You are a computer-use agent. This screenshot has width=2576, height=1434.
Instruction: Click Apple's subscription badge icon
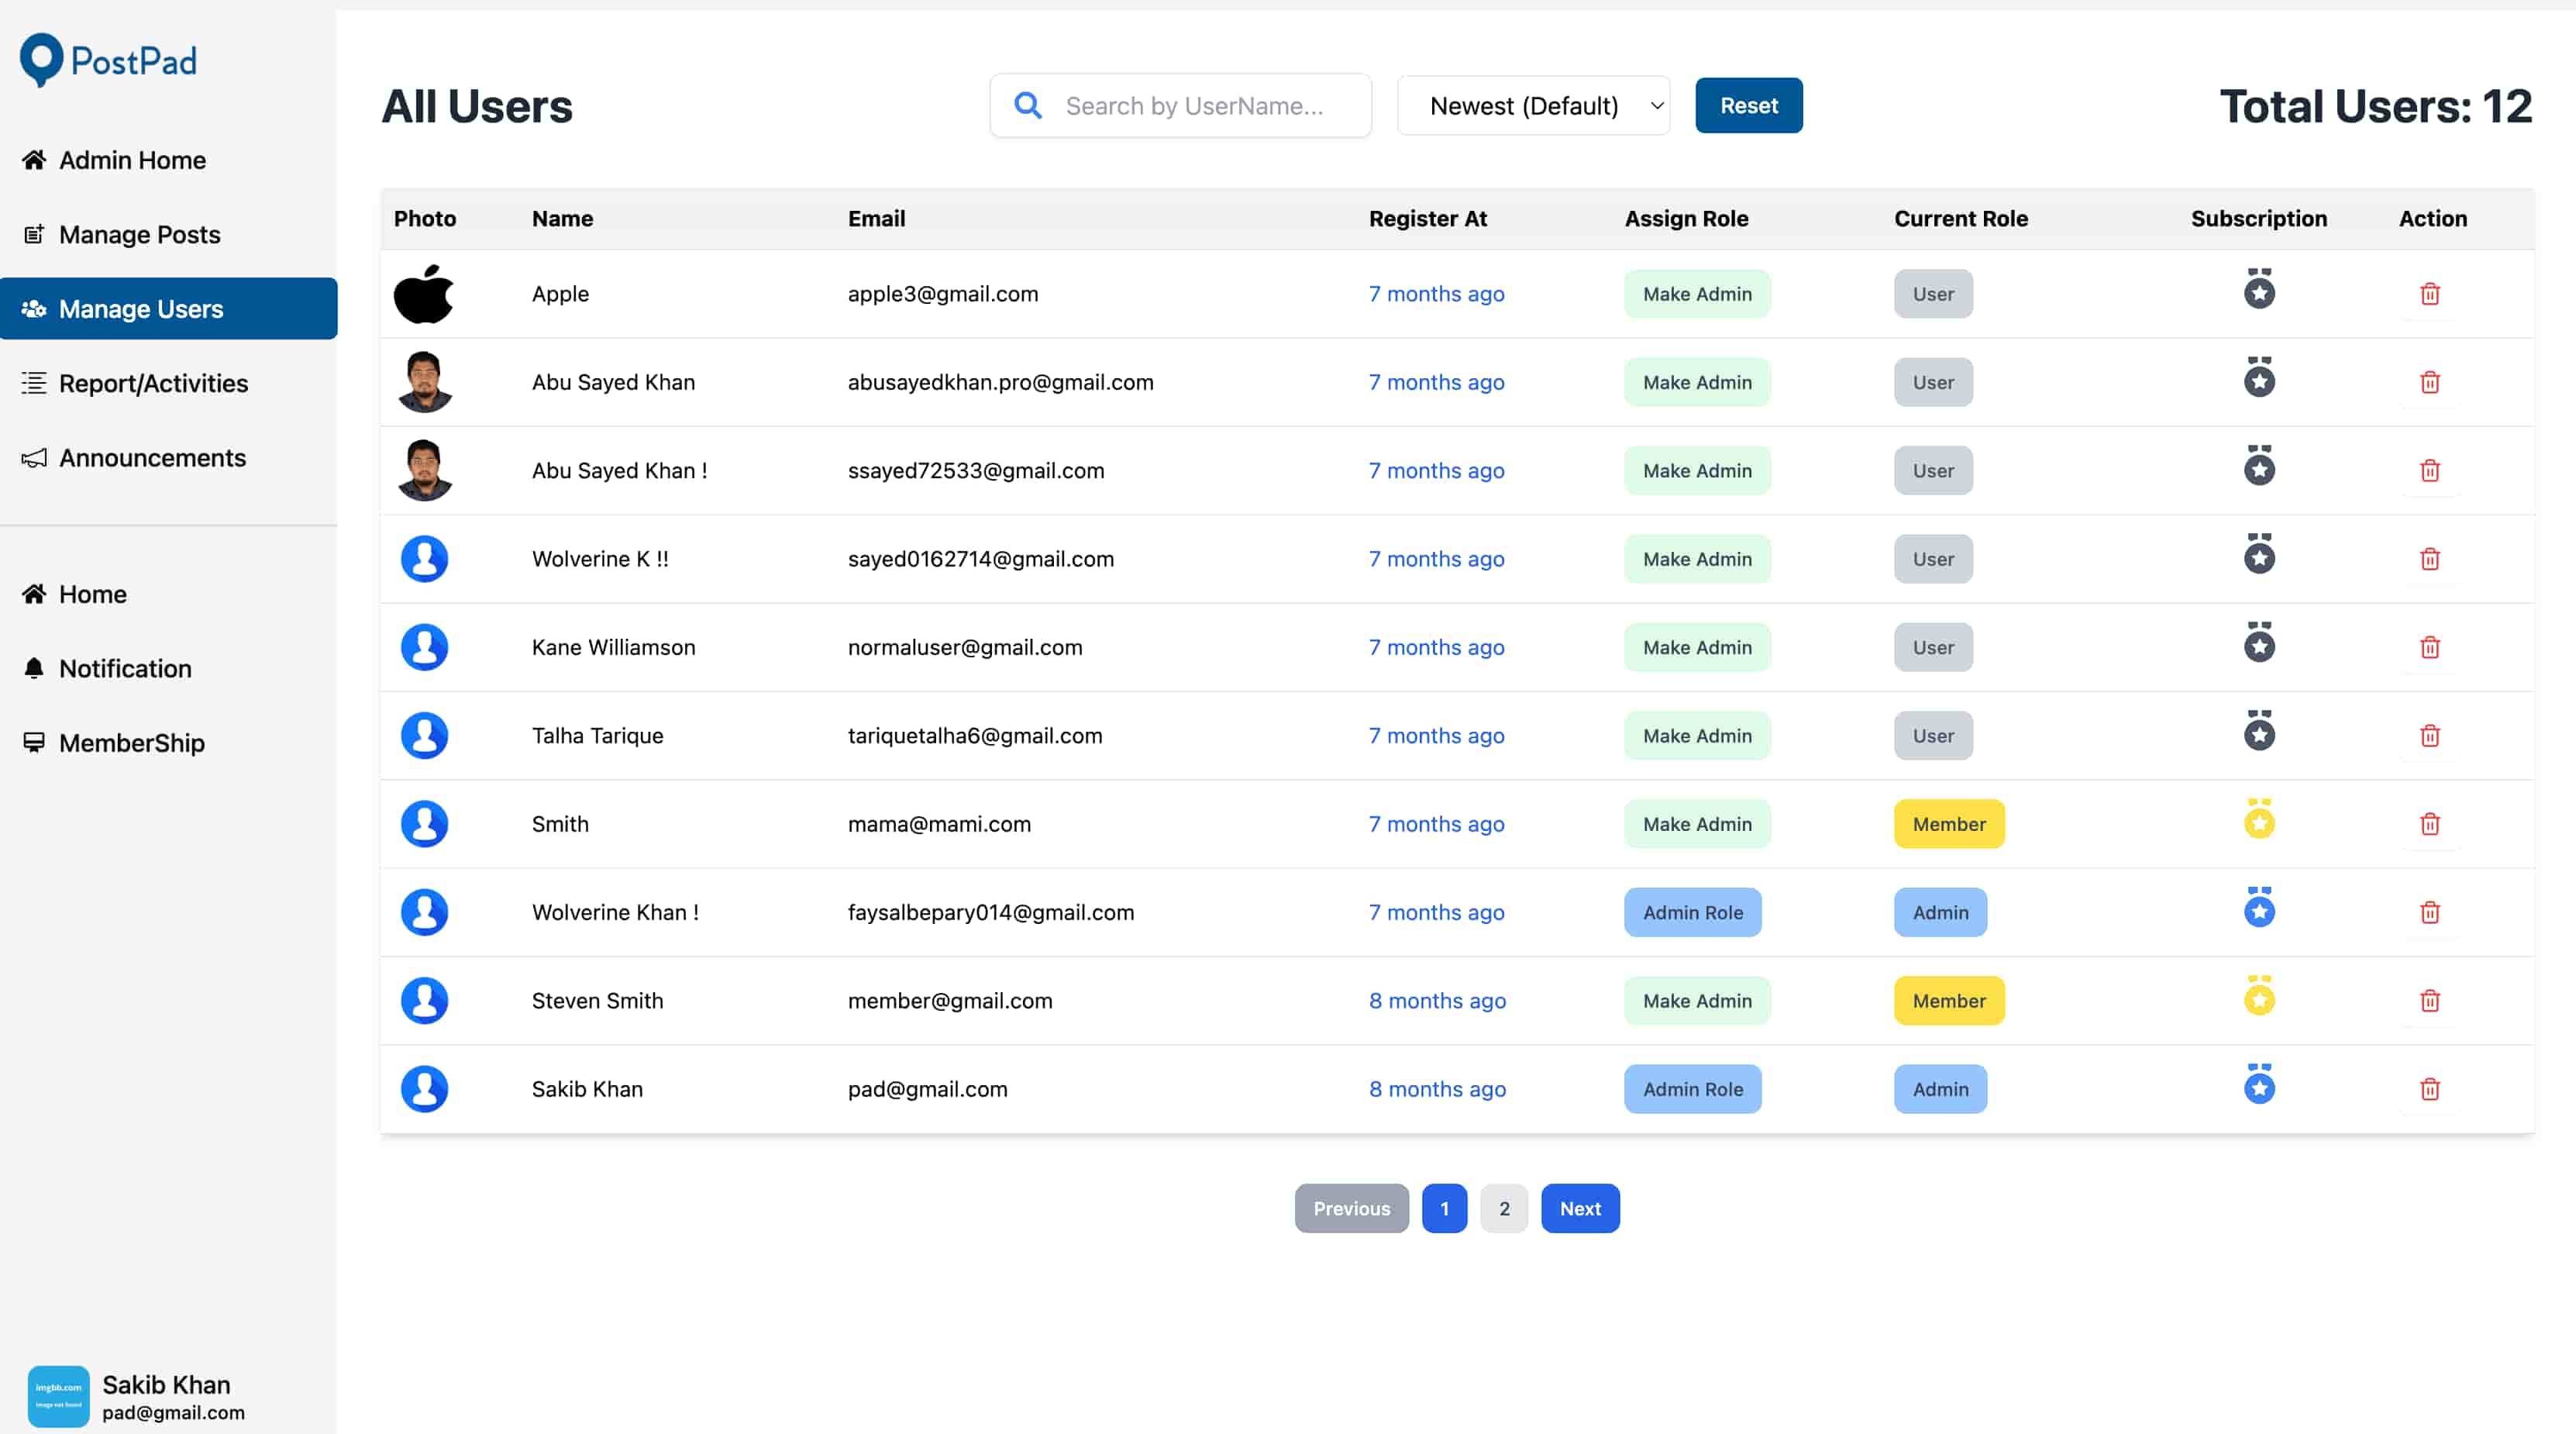click(x=2259, y=288)
